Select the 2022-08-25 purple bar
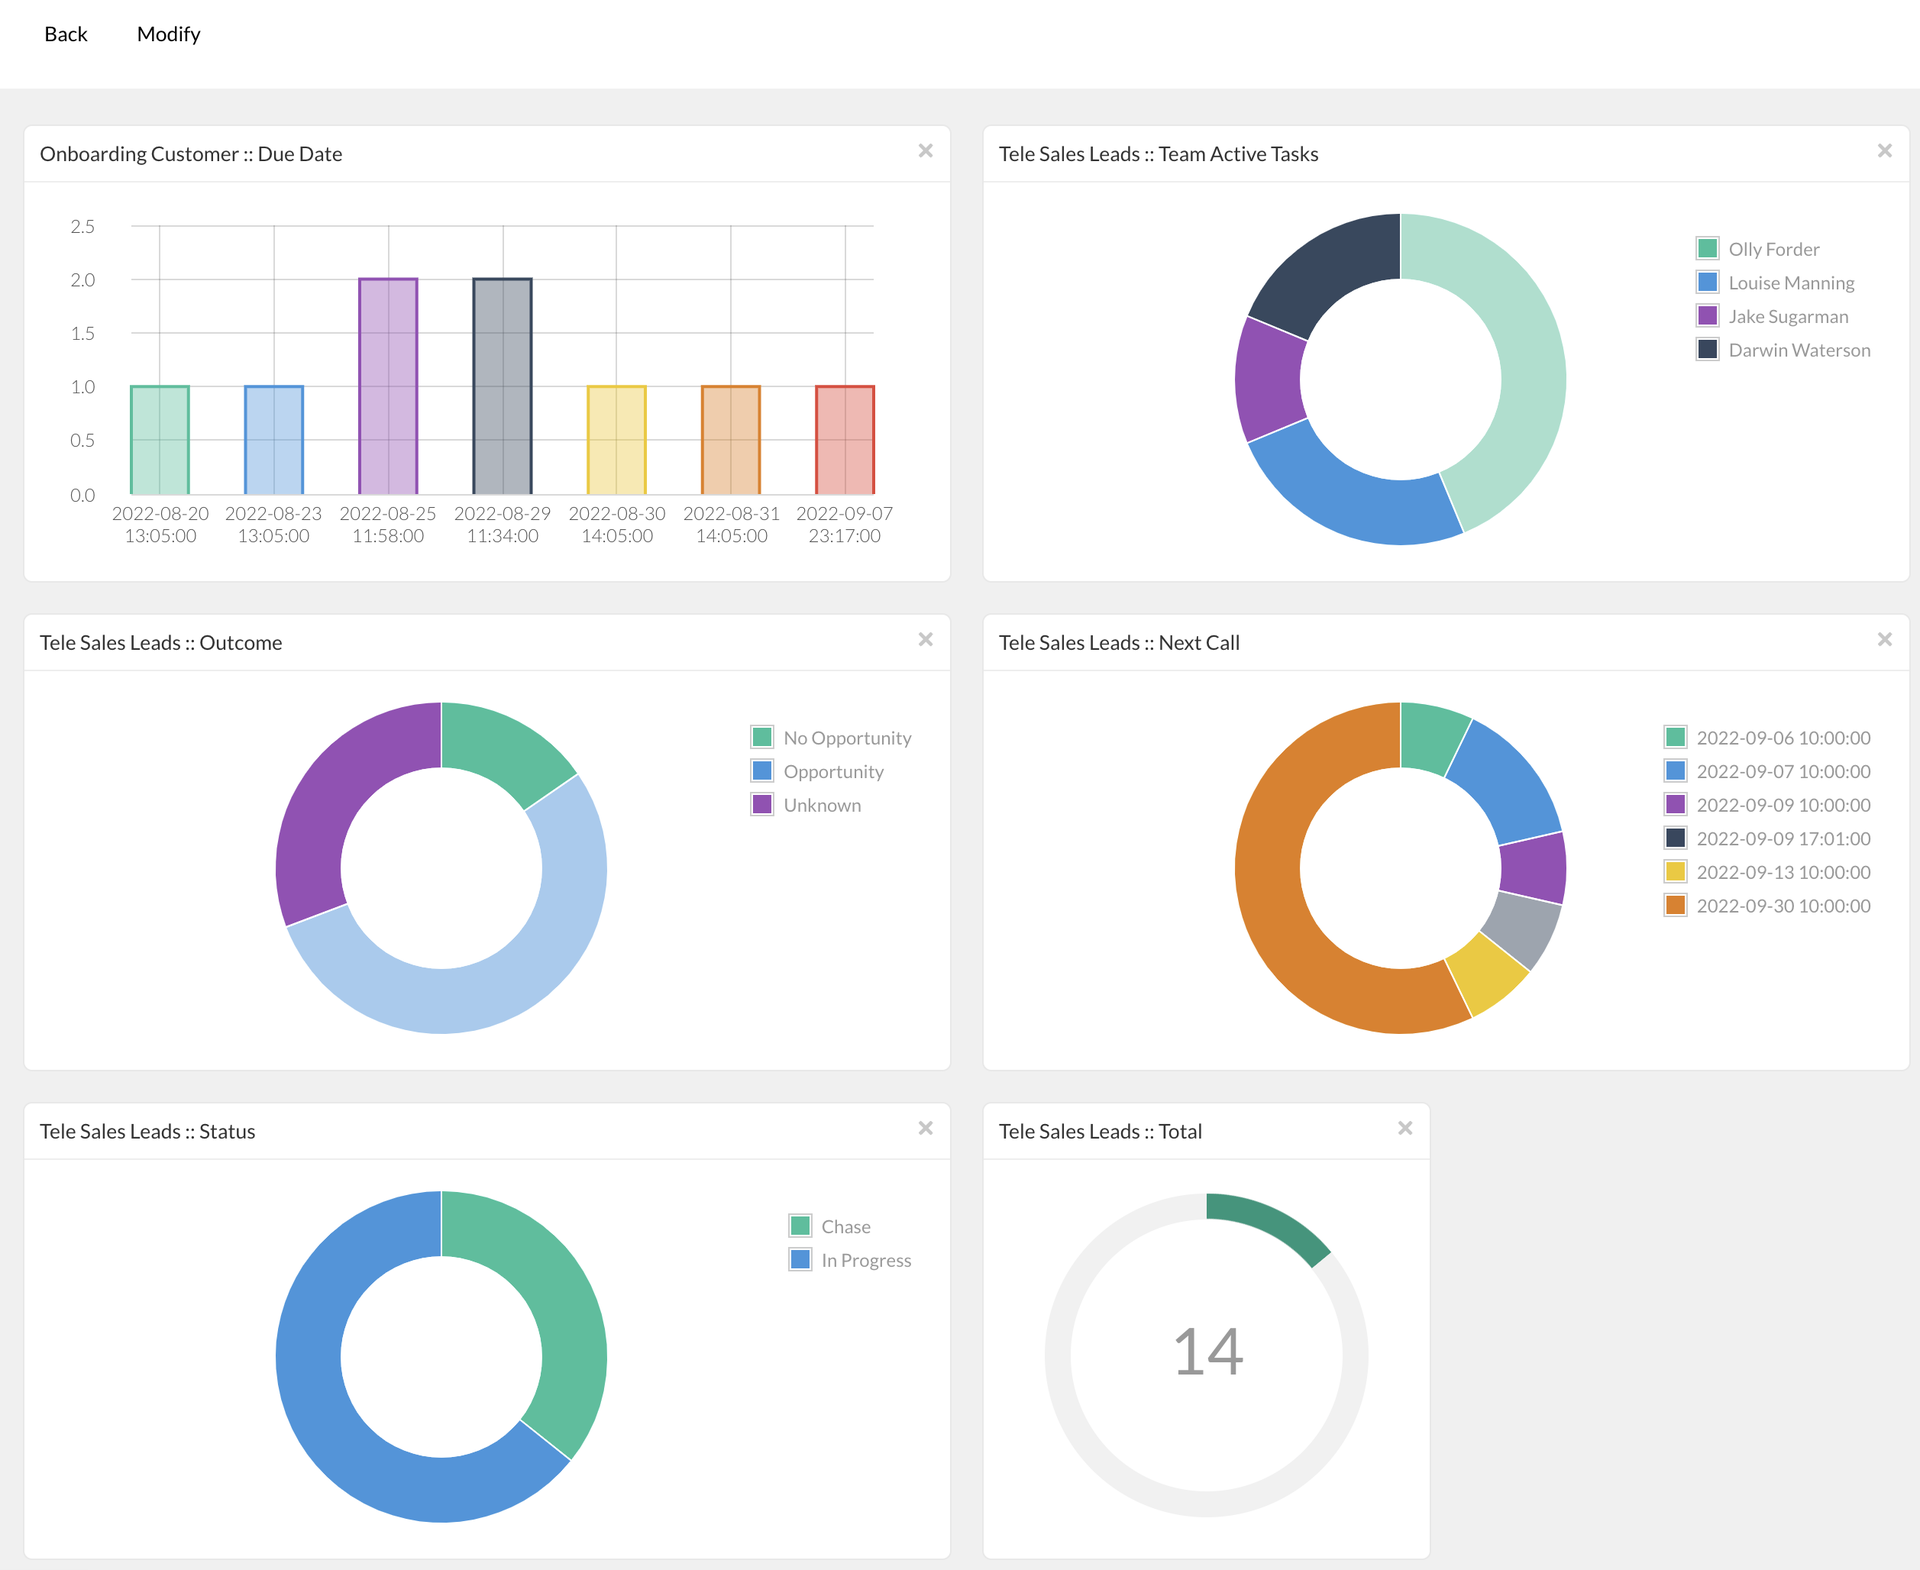The width and height of the screenshot is (1920, 1570). pyautogui.click(x=388, y=386)
